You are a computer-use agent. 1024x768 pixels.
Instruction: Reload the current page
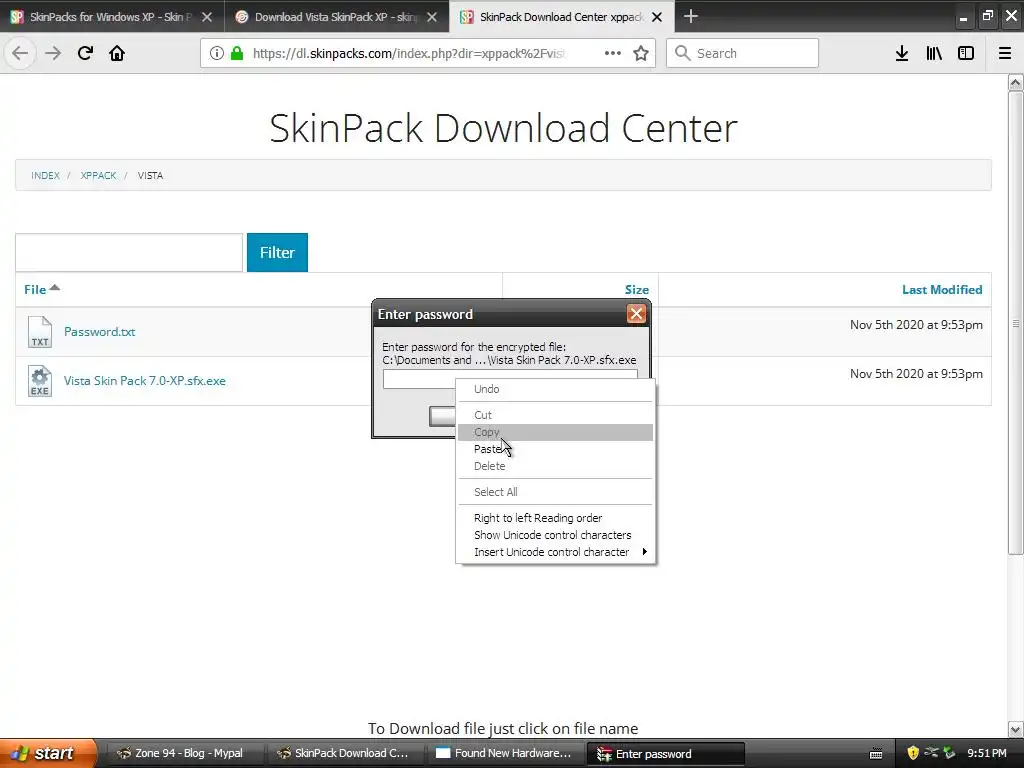pos(85,53)
